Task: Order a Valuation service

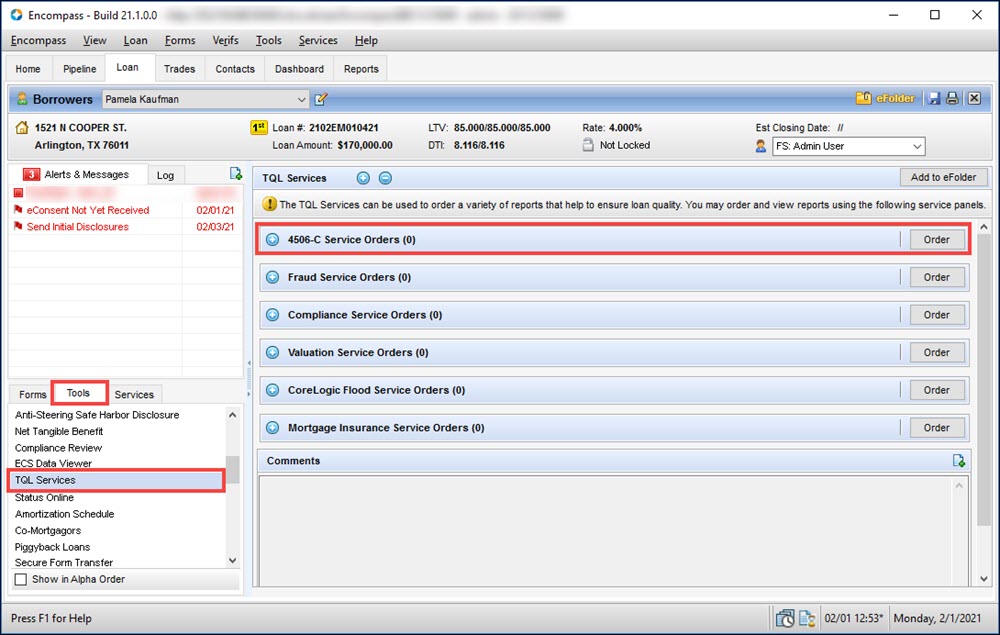Action: pyautogui.click(x=936, y=353)
